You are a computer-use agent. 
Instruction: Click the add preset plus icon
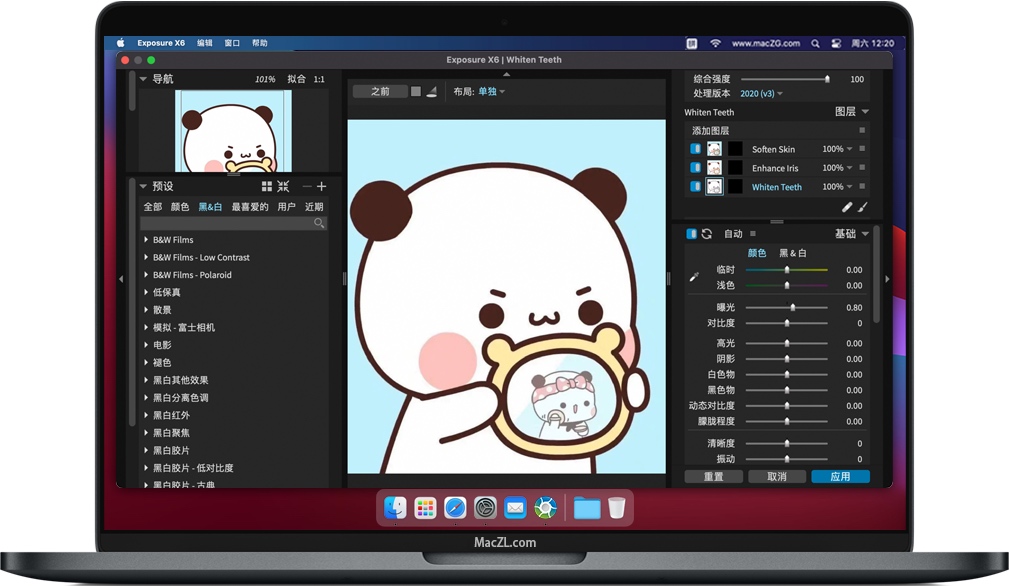[320, 185]
